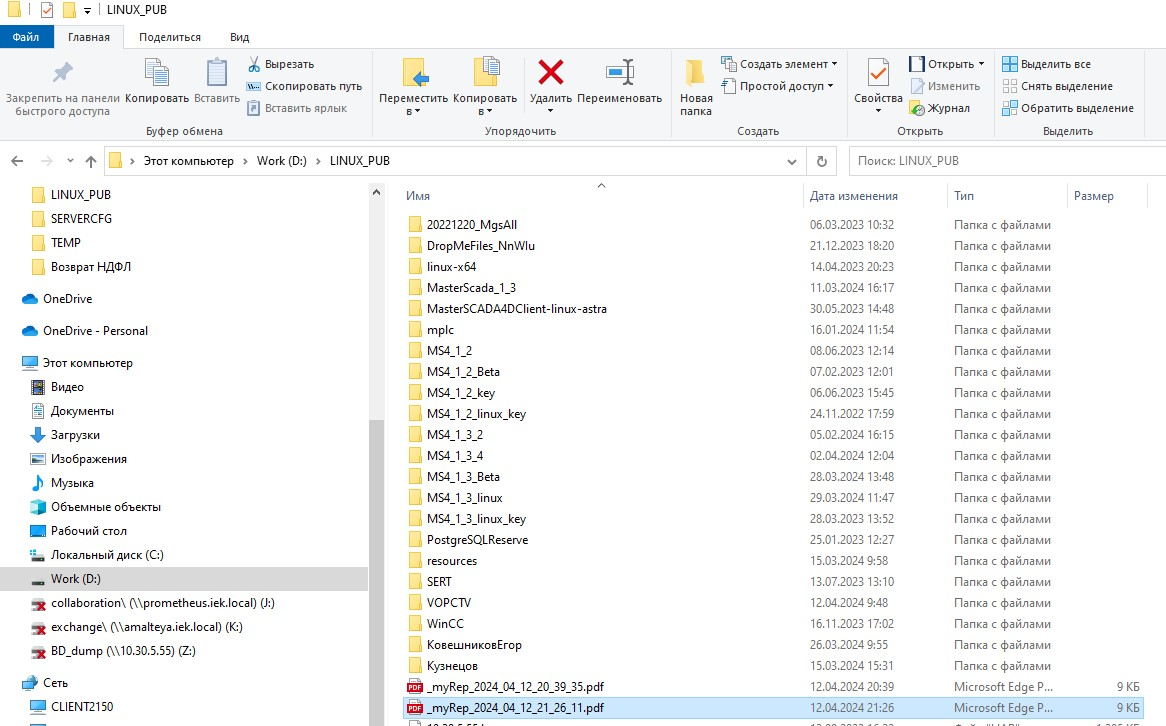Open the Move to dropdown
Image resolution: width=1166 pixels, height=726 pixels.
pos(413,104)
